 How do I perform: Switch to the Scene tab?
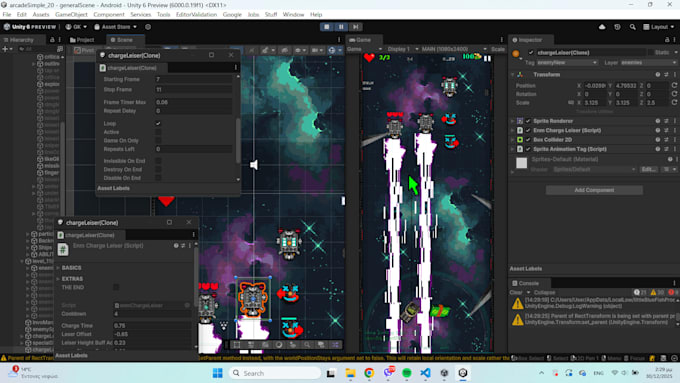click(x=121, y=40)
